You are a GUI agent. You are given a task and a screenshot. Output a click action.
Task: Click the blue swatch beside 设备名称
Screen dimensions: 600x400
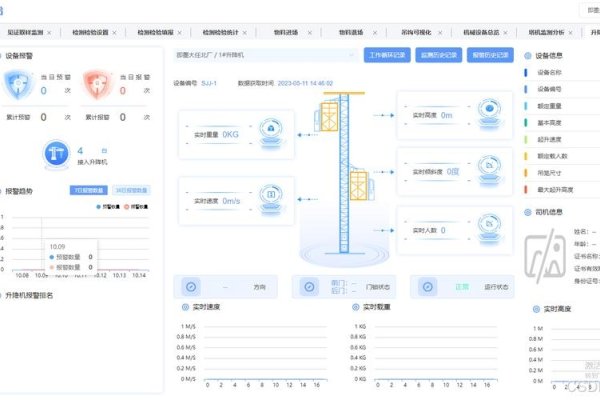526,72
